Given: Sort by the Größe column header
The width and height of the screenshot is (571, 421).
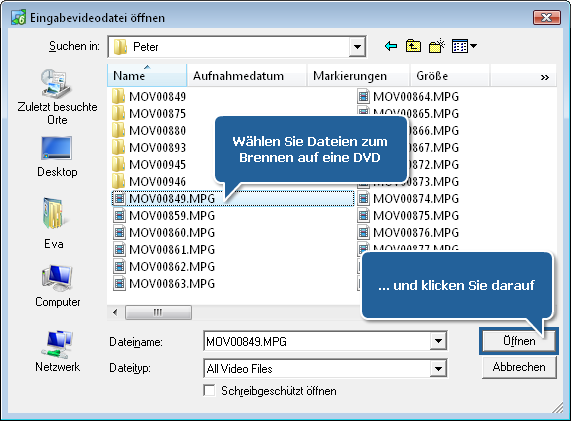Looking at the screenshot, I should click(x=450, y=75).
